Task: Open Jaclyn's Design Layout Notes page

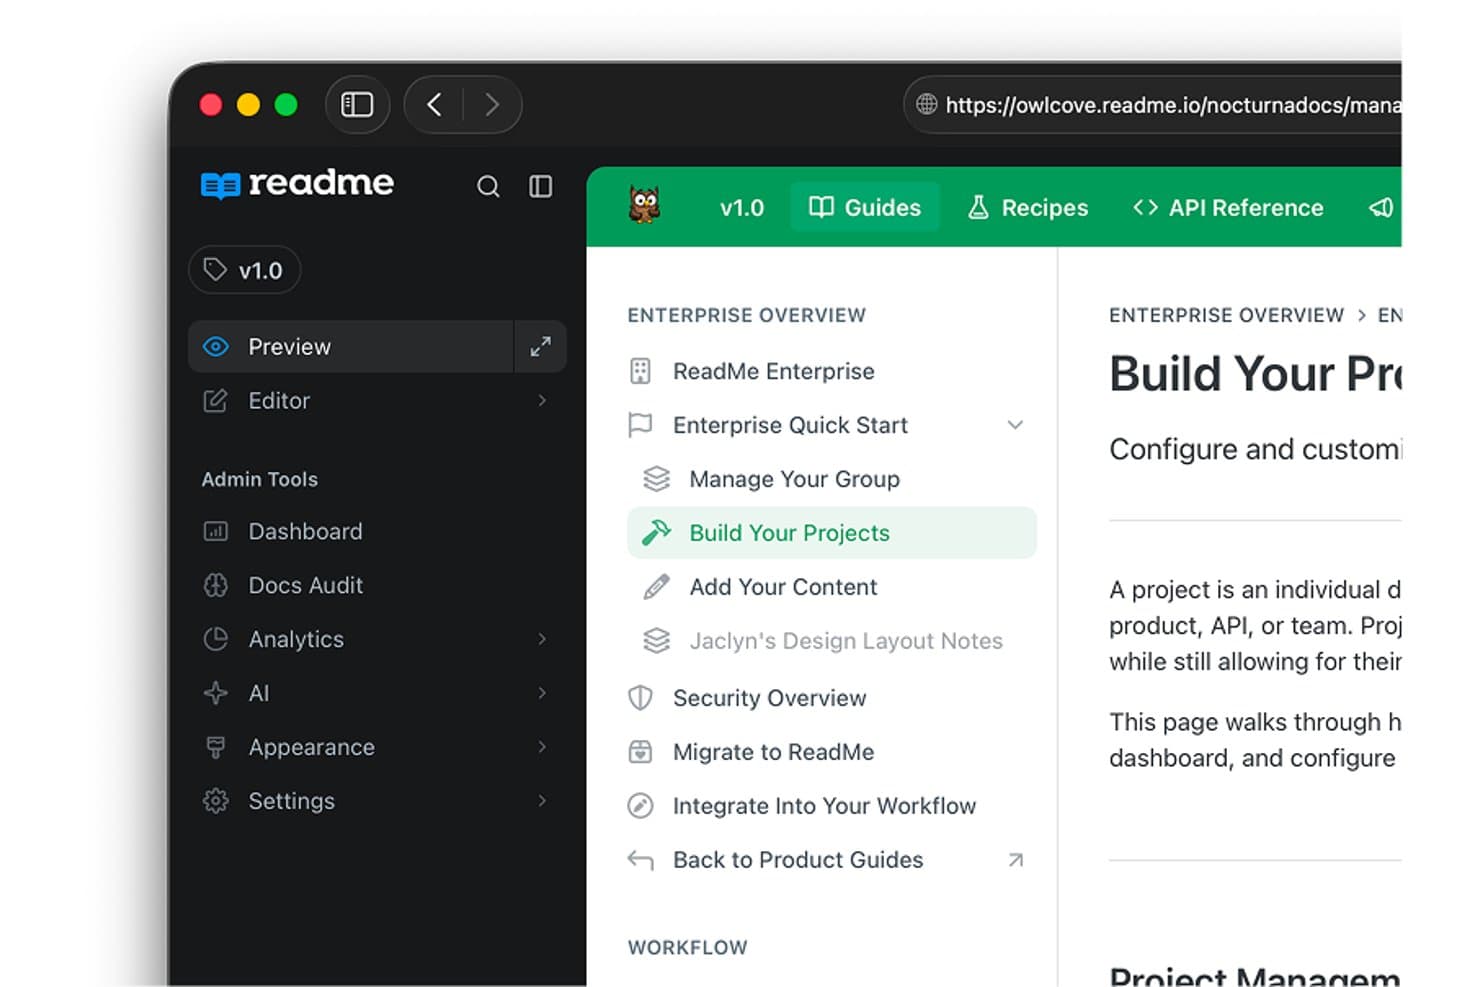Action: 846,642
